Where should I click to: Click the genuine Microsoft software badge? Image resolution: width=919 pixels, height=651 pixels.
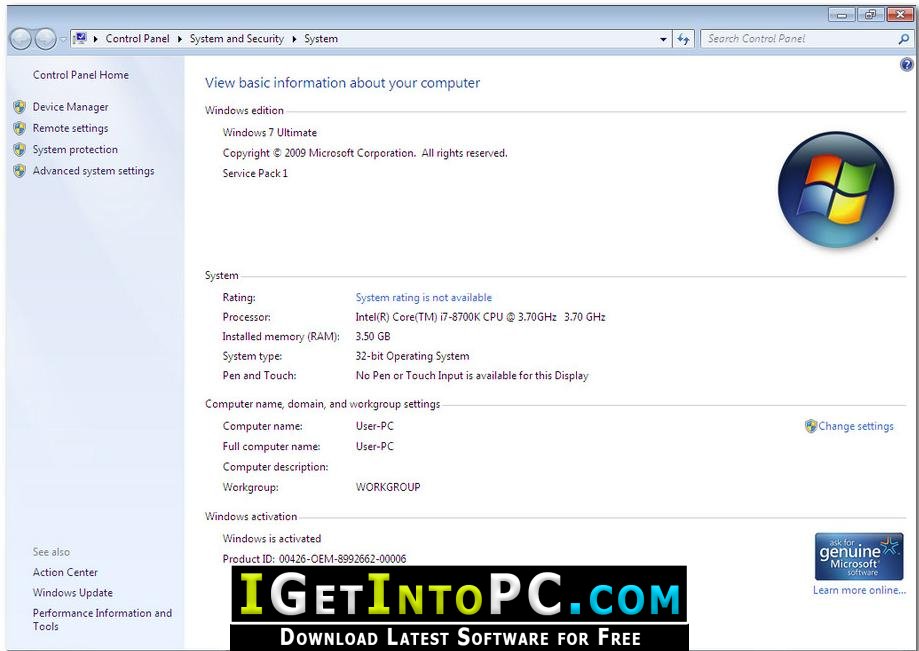pos(859,556)
